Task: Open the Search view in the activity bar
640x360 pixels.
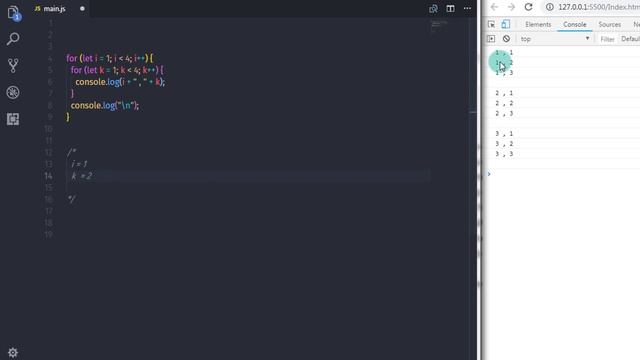Action: click(13, 39)
